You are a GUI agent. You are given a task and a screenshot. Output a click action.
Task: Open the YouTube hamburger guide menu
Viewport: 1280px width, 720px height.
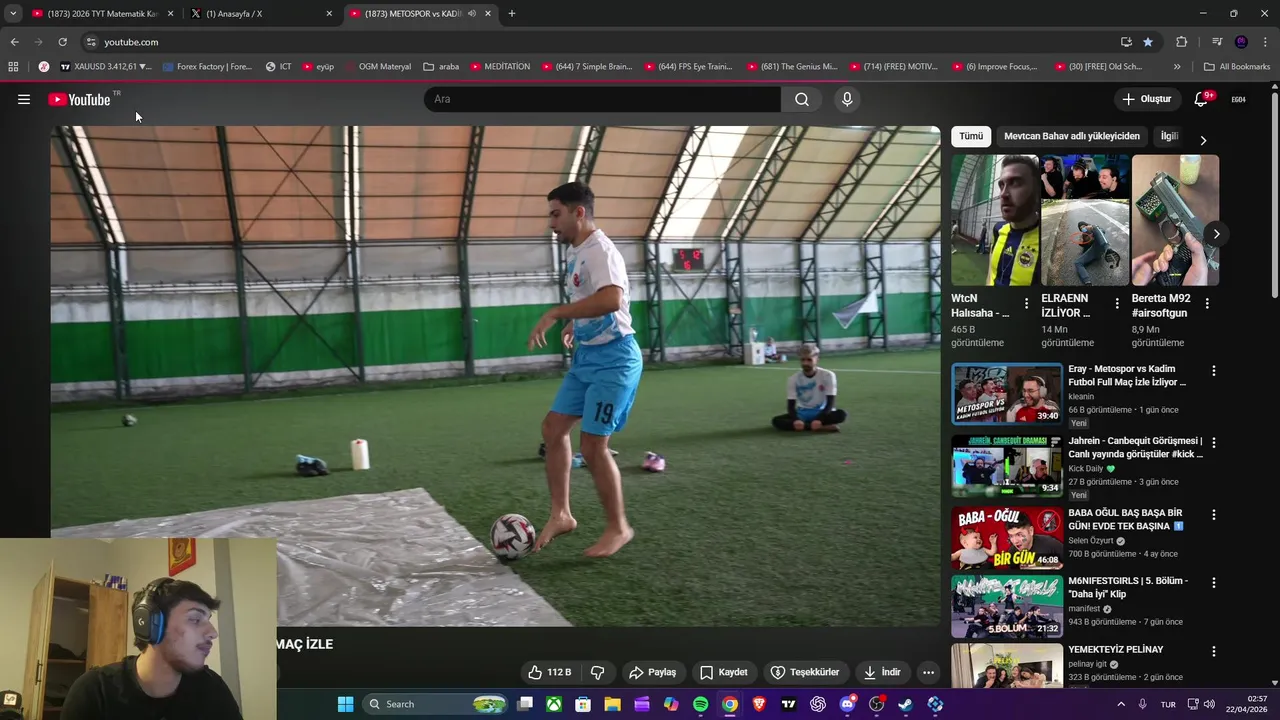click(24, 99)
